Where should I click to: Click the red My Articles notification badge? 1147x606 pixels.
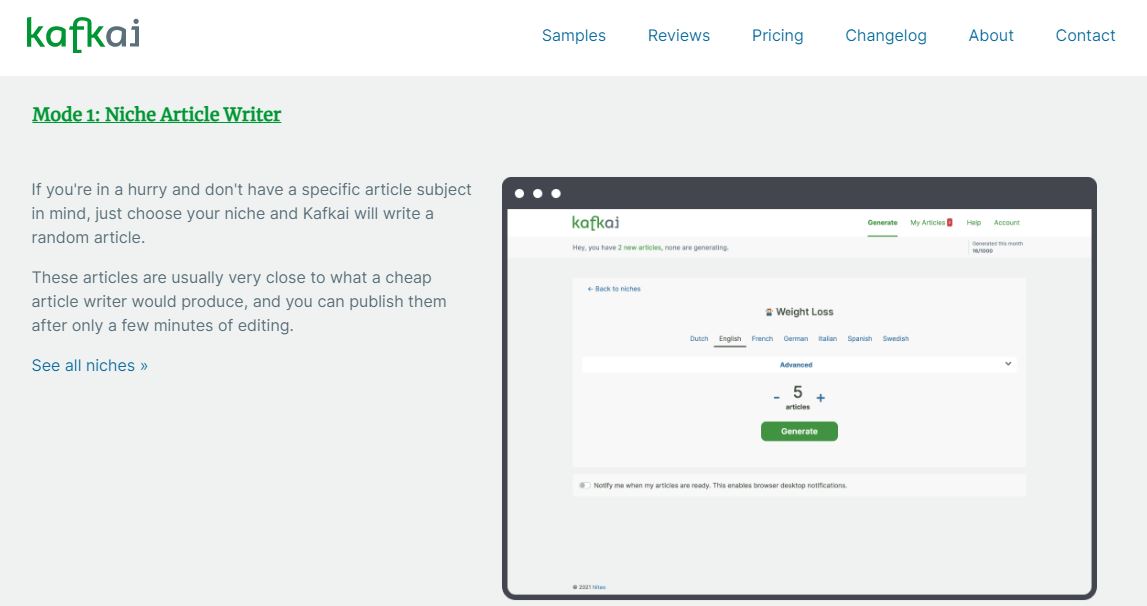(x=949, y=222)
